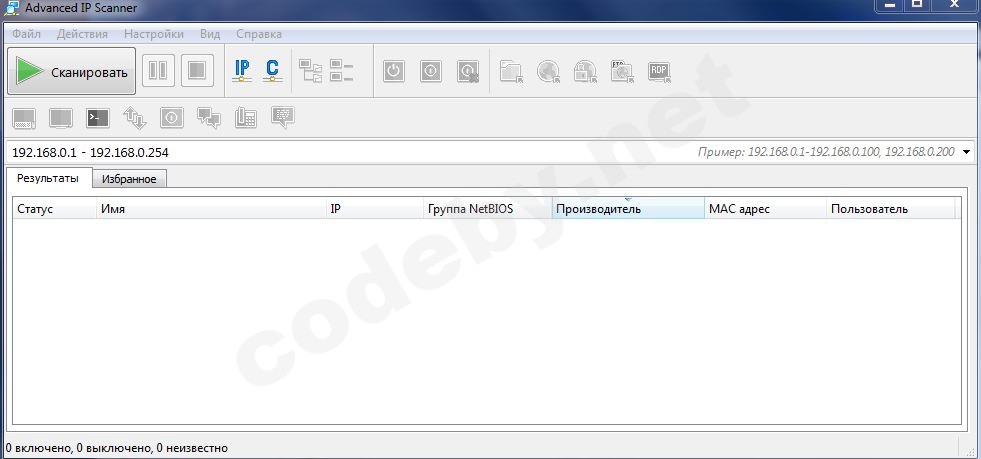Sort by the Пользователь column header

pyautogui.click(x=891, y=209)
